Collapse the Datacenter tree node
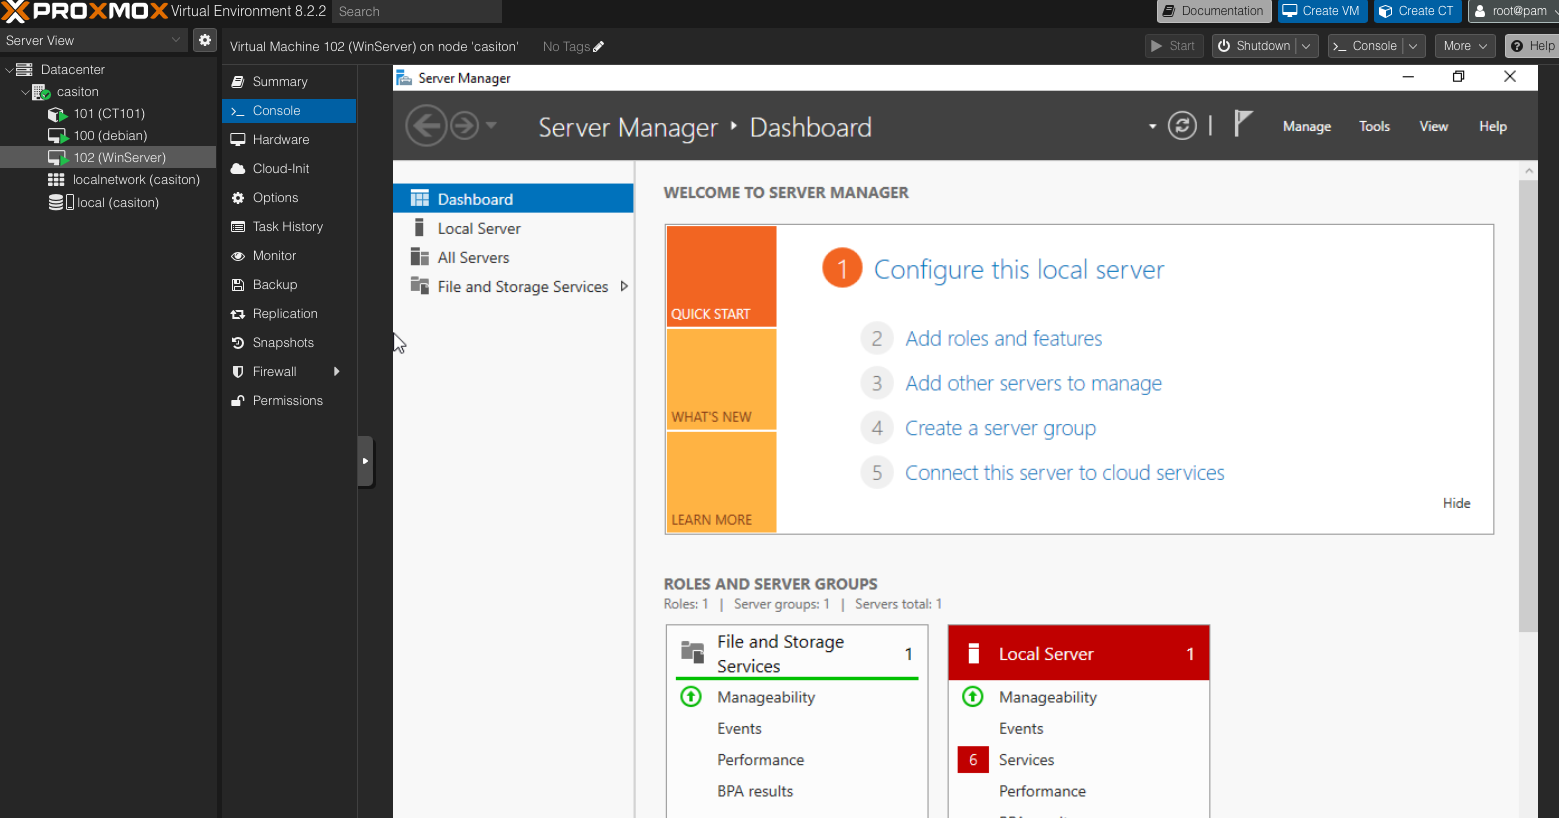1559x818 pixels. click(10, 70)
